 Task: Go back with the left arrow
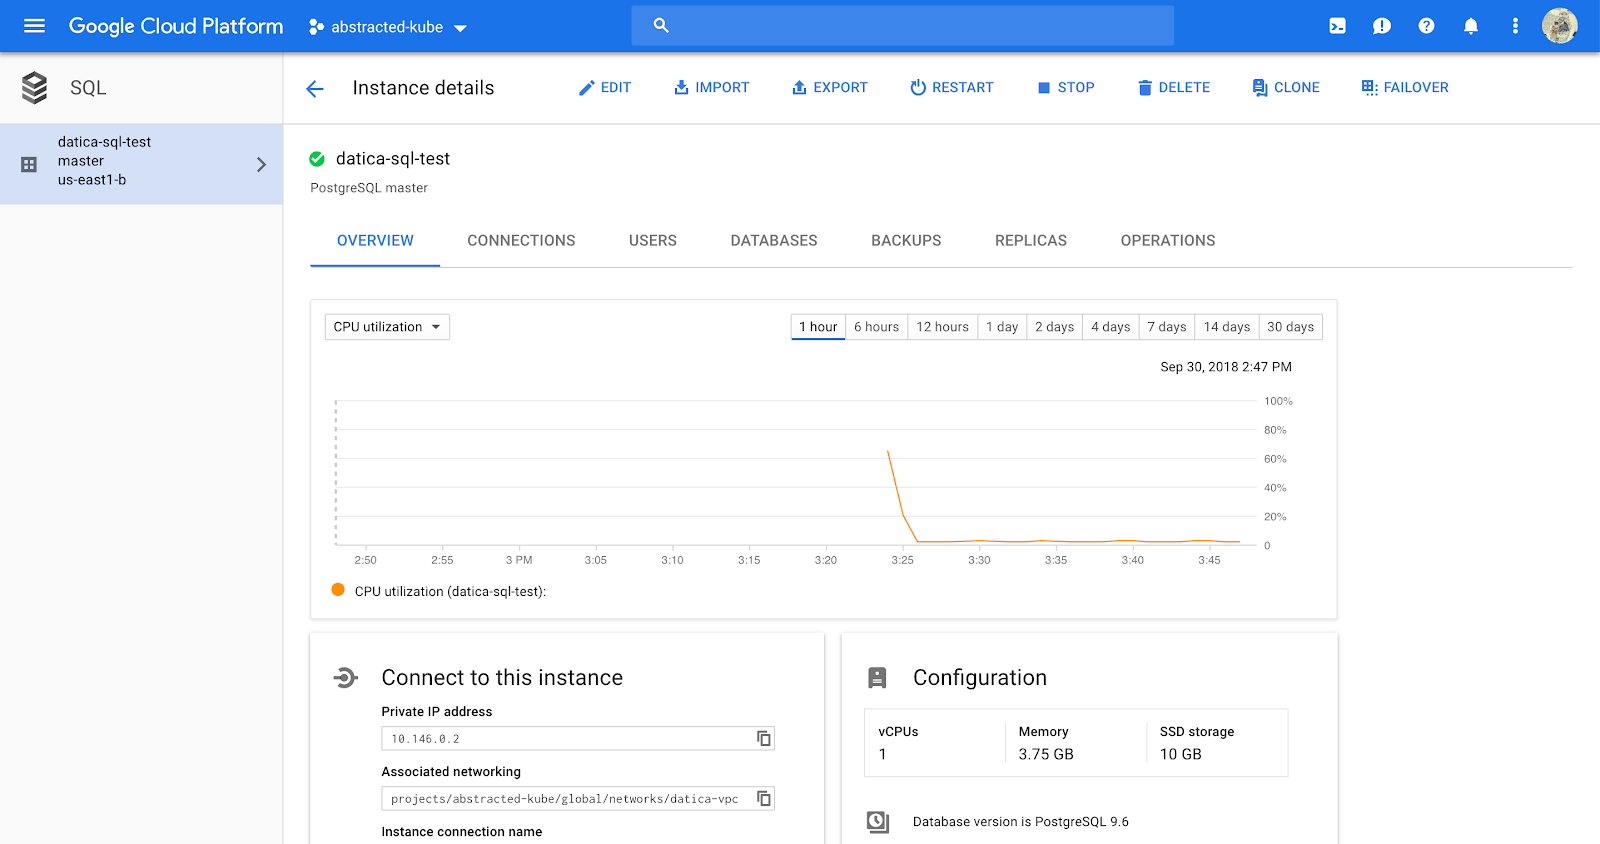[x=315, y=89]
